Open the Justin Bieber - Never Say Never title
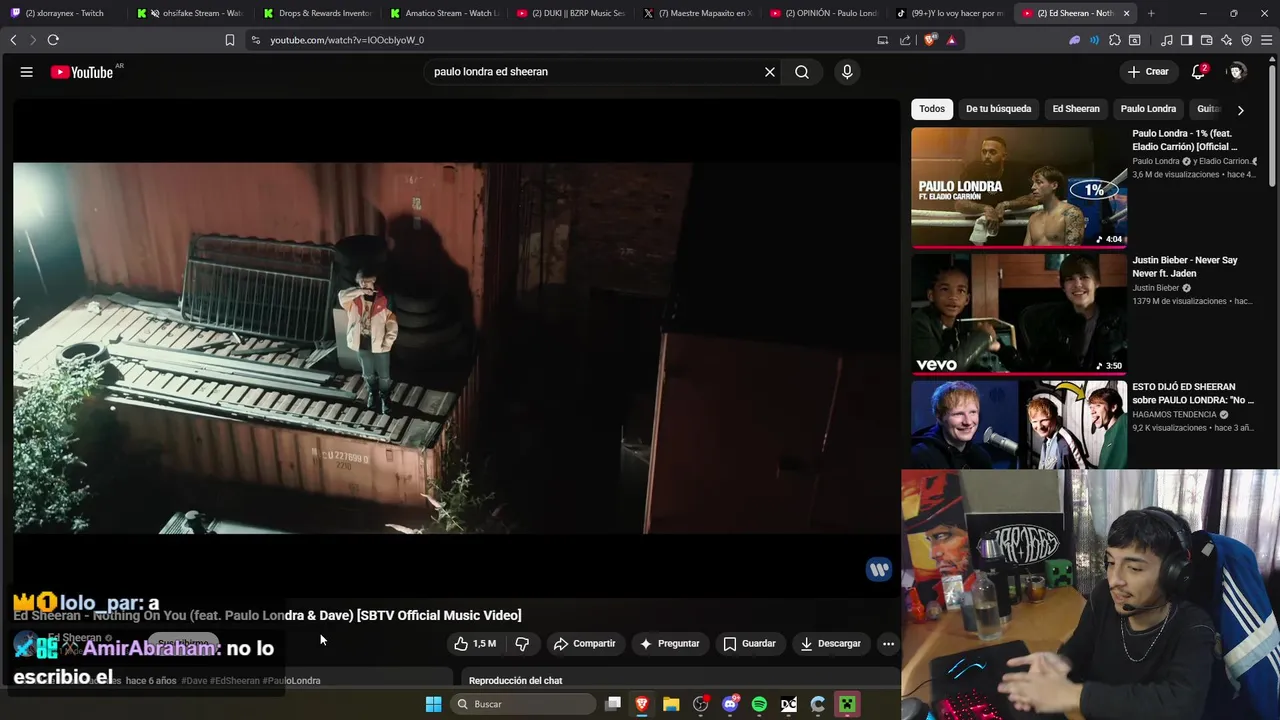Screen dimensions: 1280x720 click(x=1185, y=267)
